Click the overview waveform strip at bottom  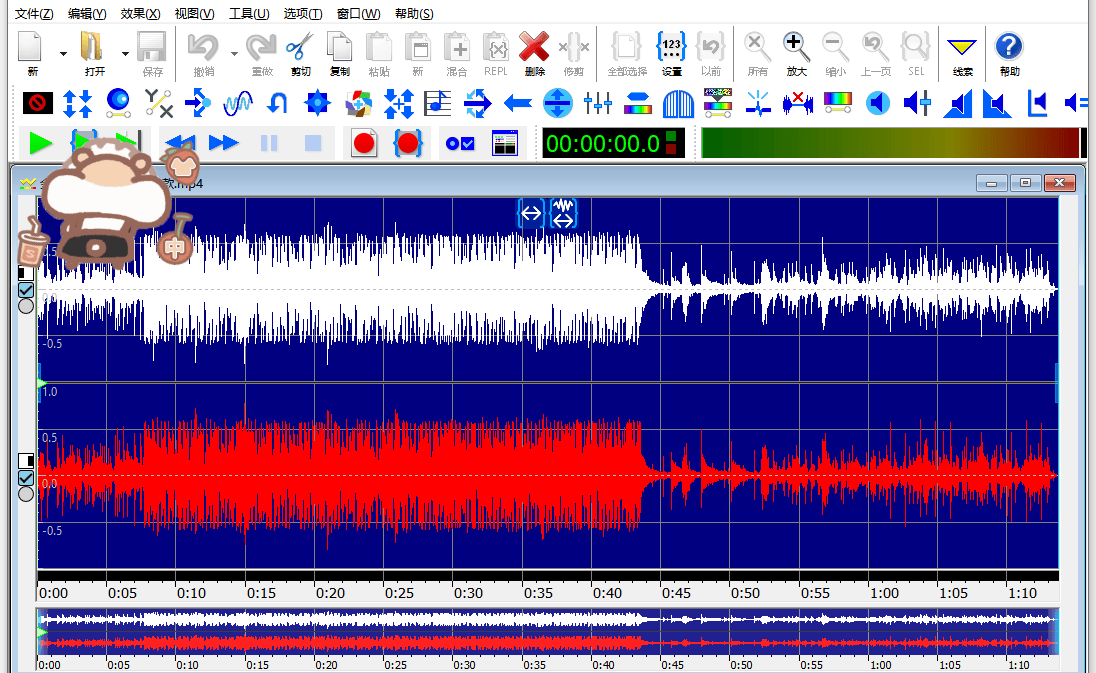548,631
